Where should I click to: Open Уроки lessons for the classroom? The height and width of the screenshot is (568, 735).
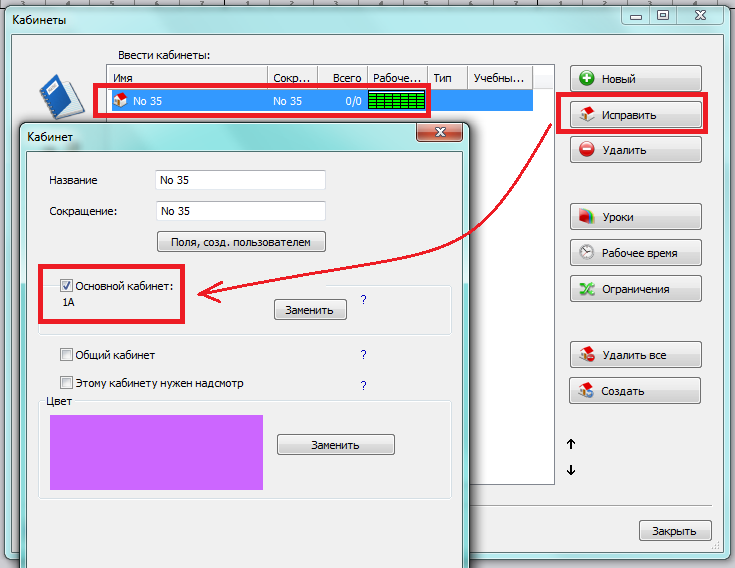pos(636,217)
